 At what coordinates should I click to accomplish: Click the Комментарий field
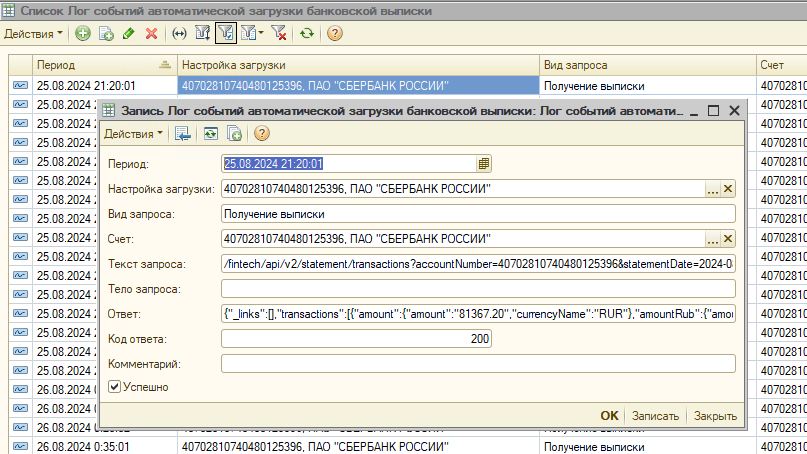pos(478,364)
